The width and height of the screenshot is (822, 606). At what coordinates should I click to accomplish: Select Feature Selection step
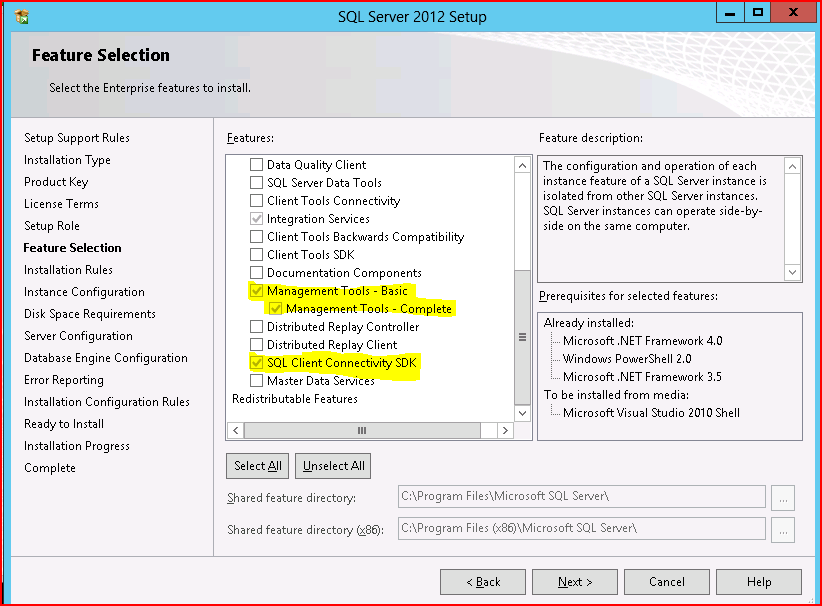[72, 248]
